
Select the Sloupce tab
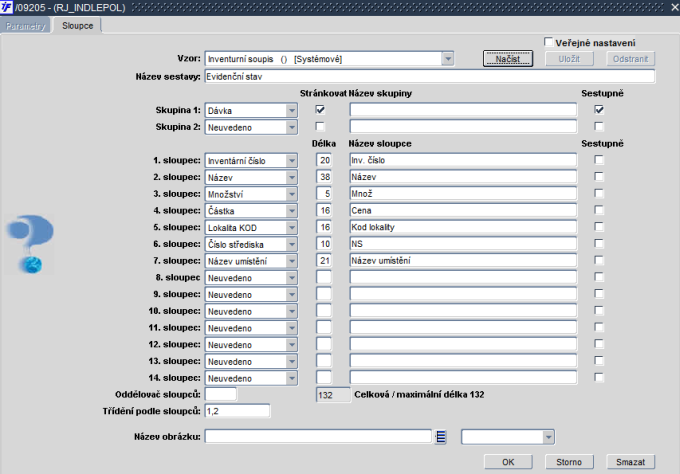pyautogui.click(x=77, y=26)
